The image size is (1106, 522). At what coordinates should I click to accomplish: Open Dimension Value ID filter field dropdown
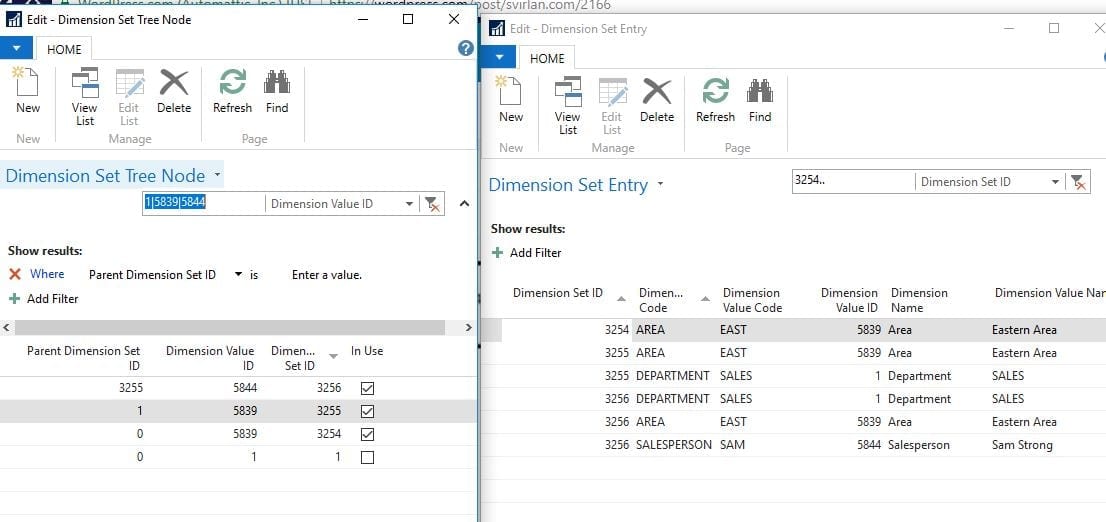[x=409, y=204]
